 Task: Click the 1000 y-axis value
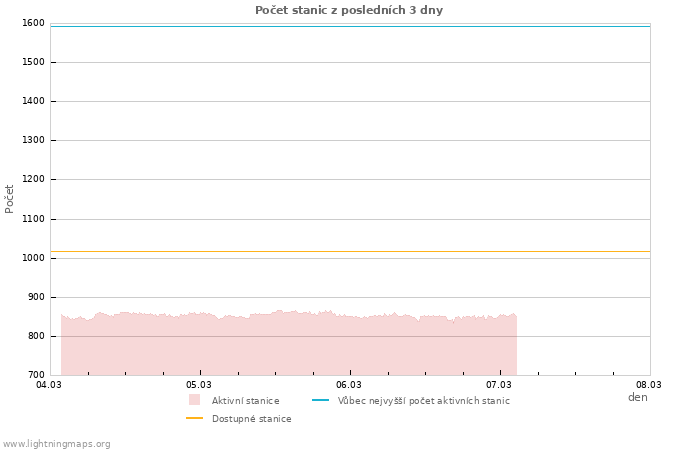click(x=33, y=258)
